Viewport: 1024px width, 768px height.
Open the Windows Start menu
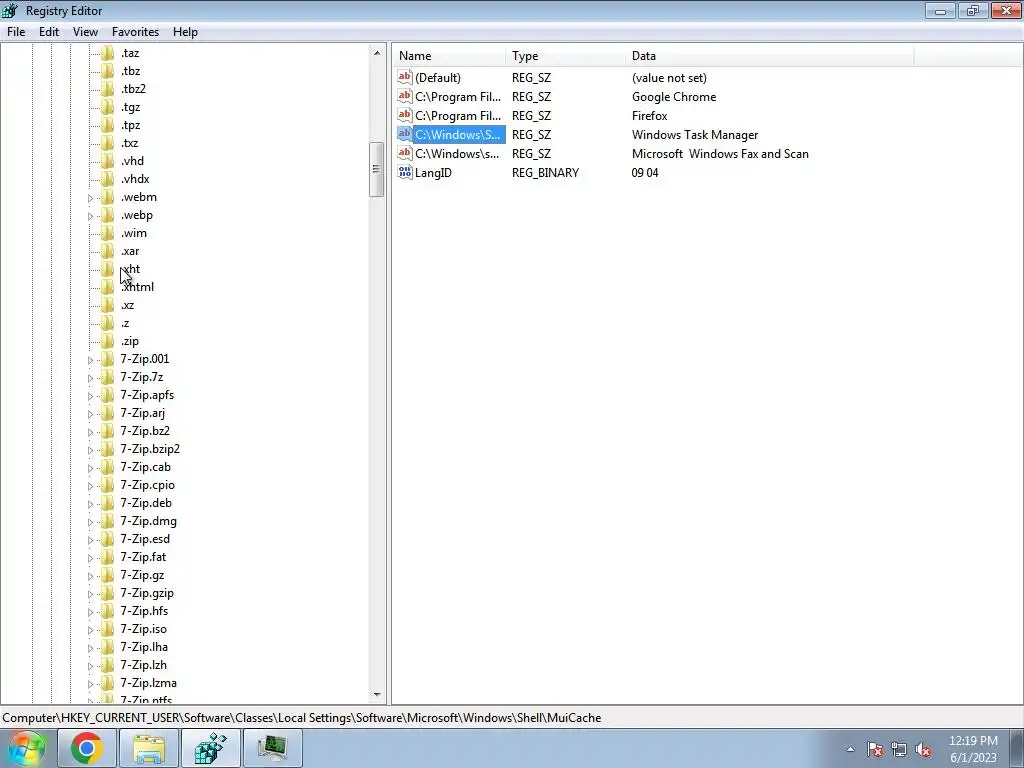(x=26, y=748)
